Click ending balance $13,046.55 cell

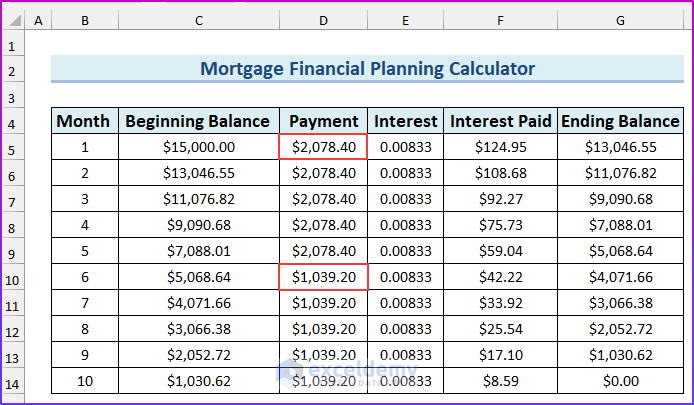(620, 147)
